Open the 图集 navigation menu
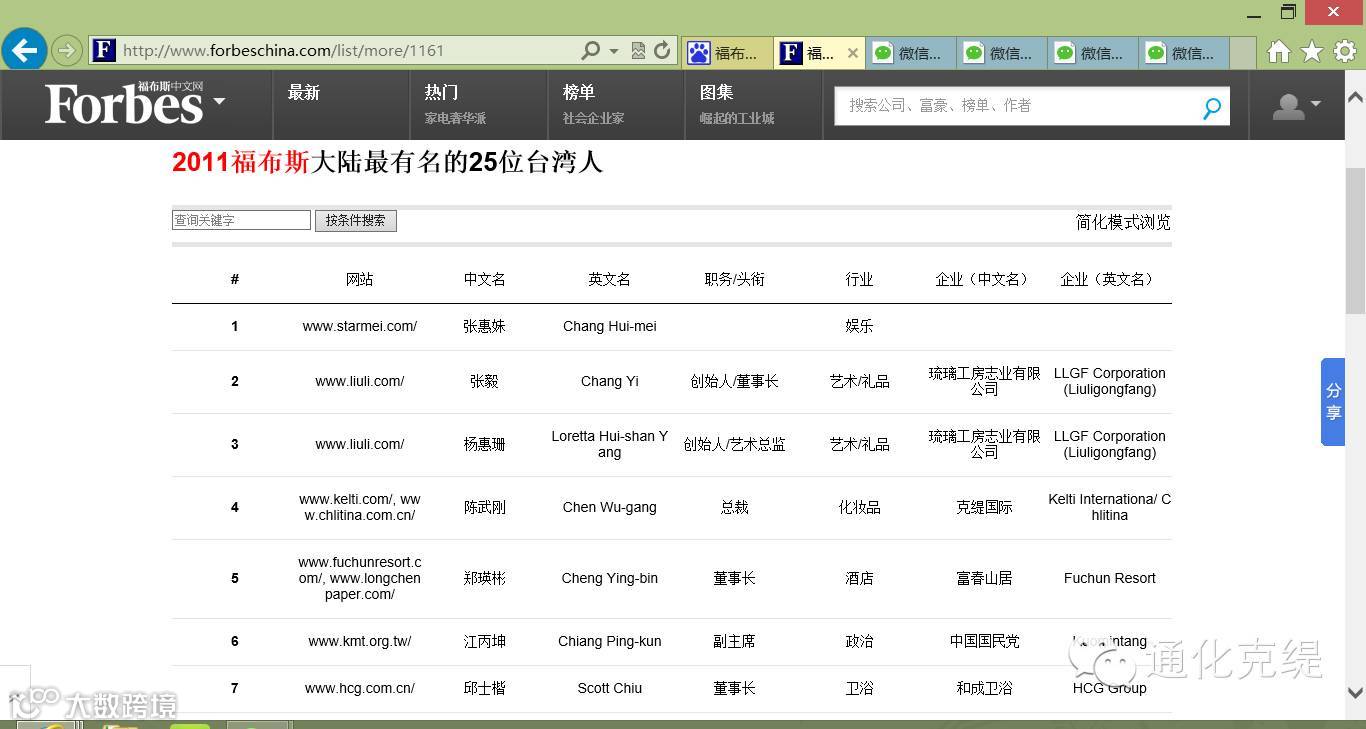Screen dimensions: 1366x729 [716, 93]
